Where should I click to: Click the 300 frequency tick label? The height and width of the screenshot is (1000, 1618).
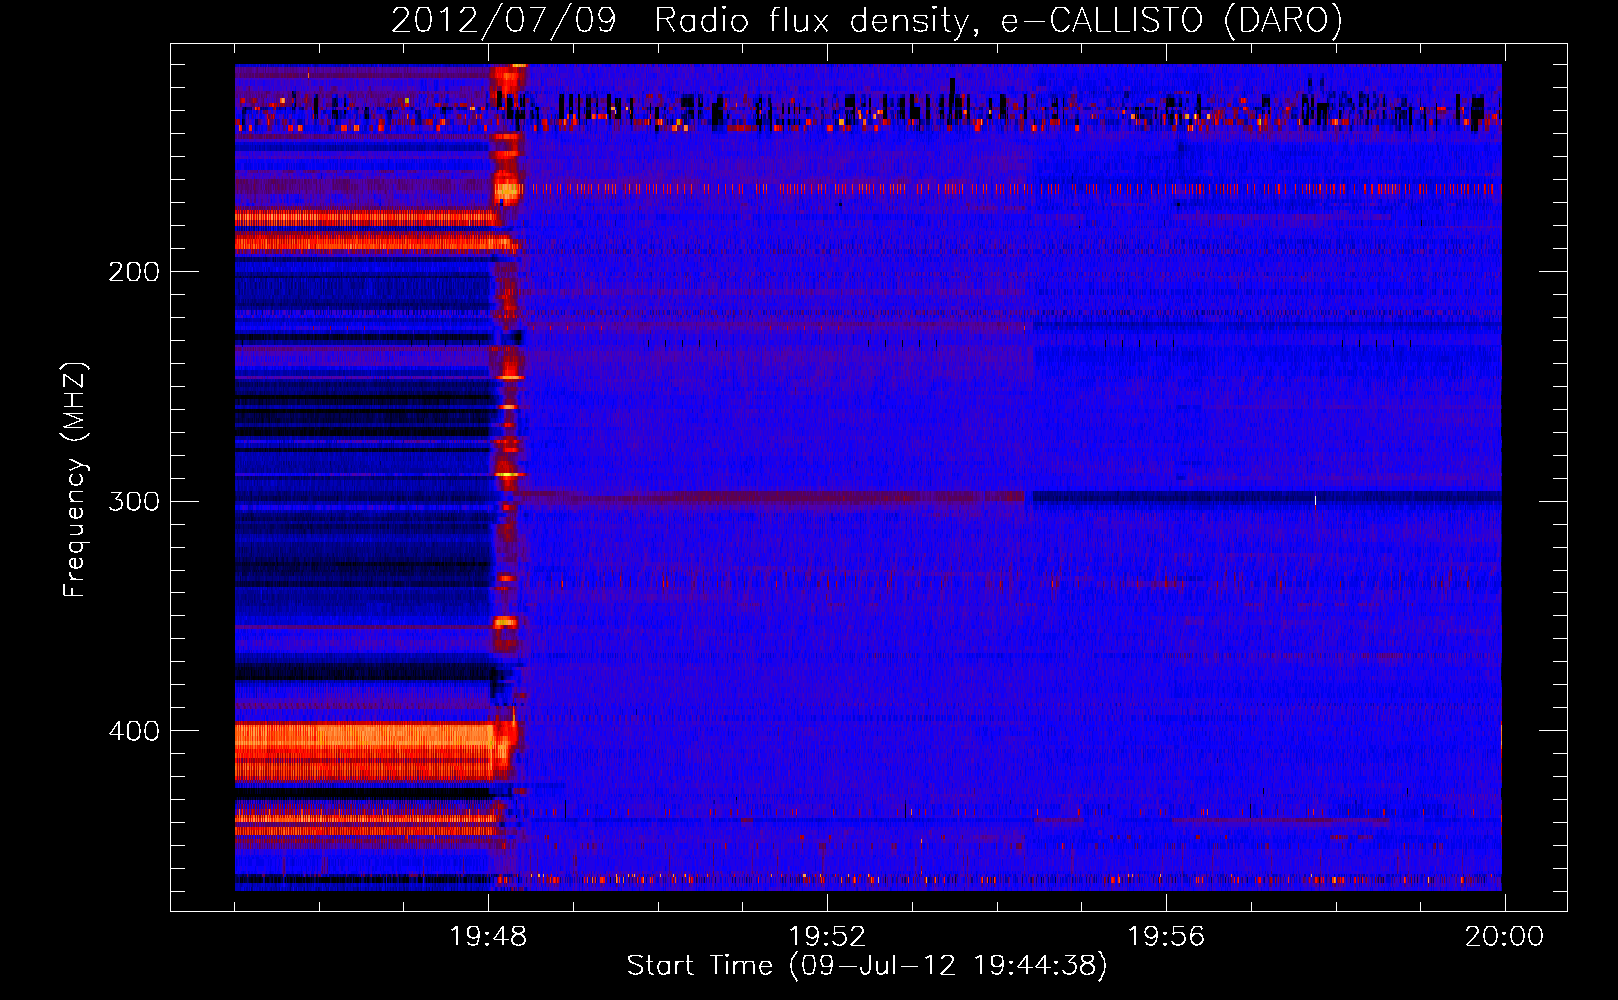(134, 501)
